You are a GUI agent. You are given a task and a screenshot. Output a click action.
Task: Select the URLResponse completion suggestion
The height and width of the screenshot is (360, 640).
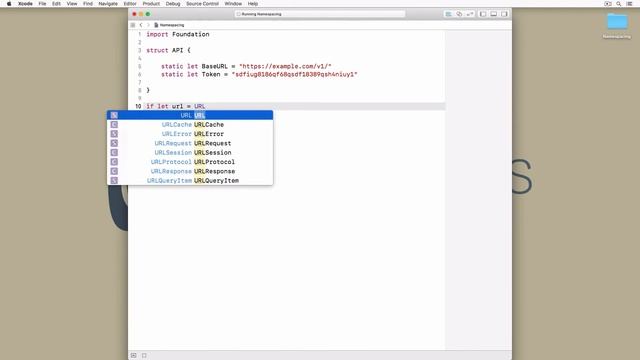tap(190, 171)
